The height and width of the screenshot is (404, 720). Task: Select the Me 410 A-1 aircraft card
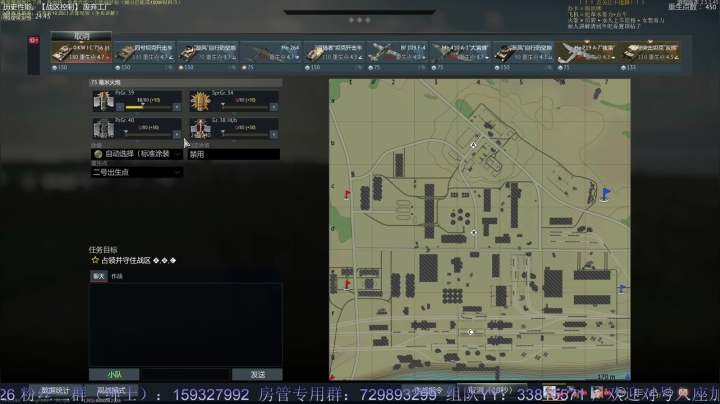(461, 52)
